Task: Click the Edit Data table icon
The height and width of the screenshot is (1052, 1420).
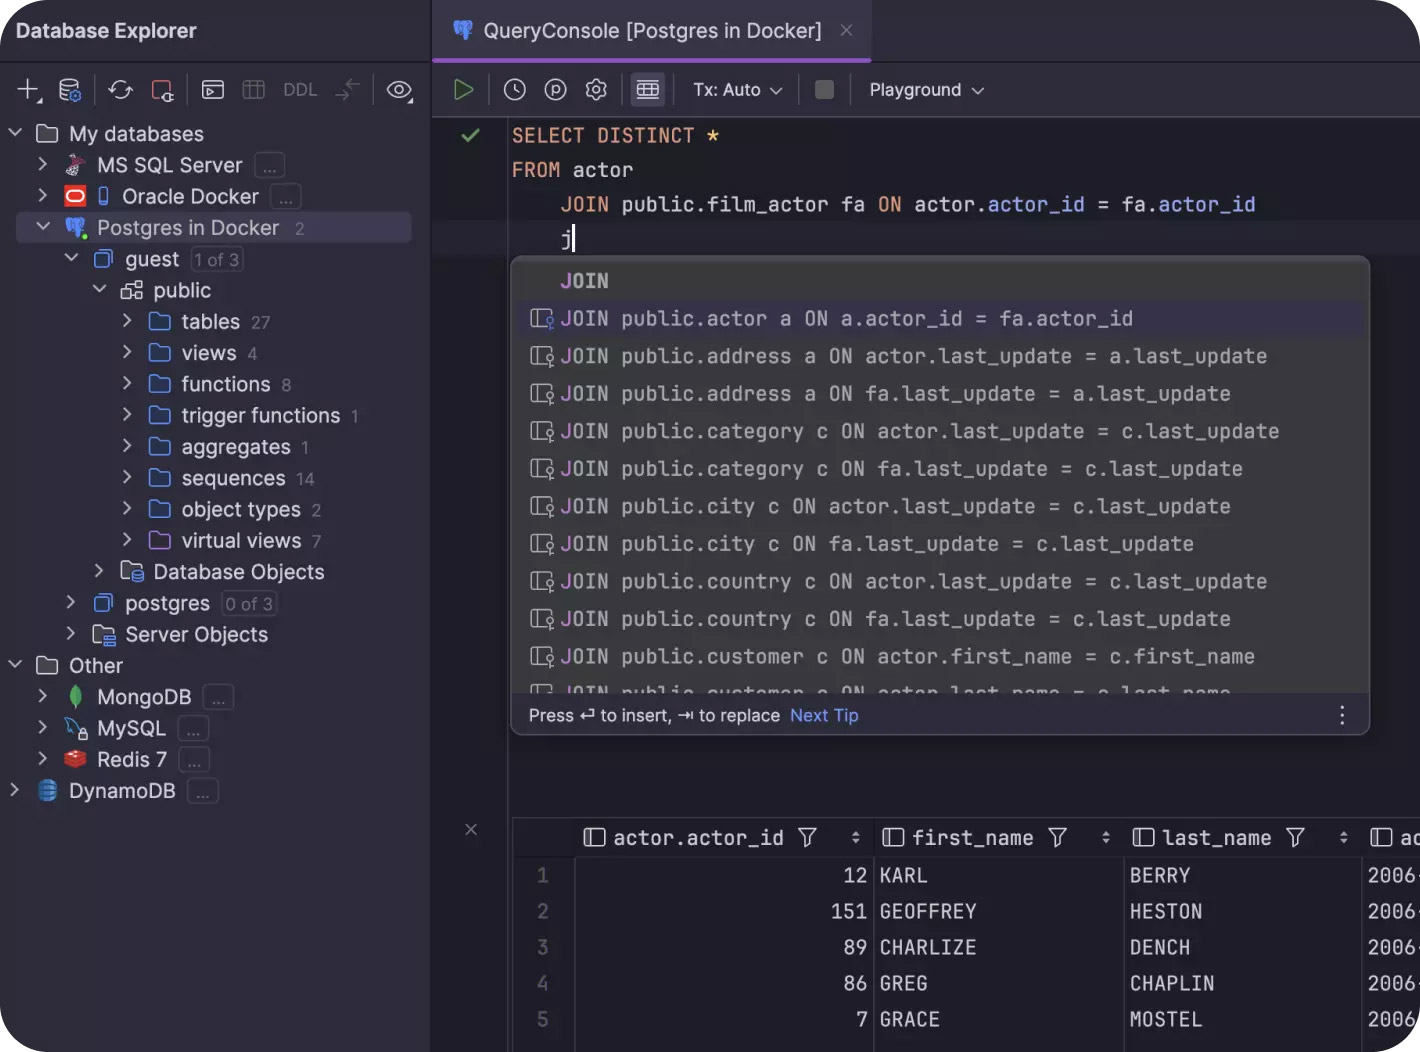Action: tap(254, 90)
